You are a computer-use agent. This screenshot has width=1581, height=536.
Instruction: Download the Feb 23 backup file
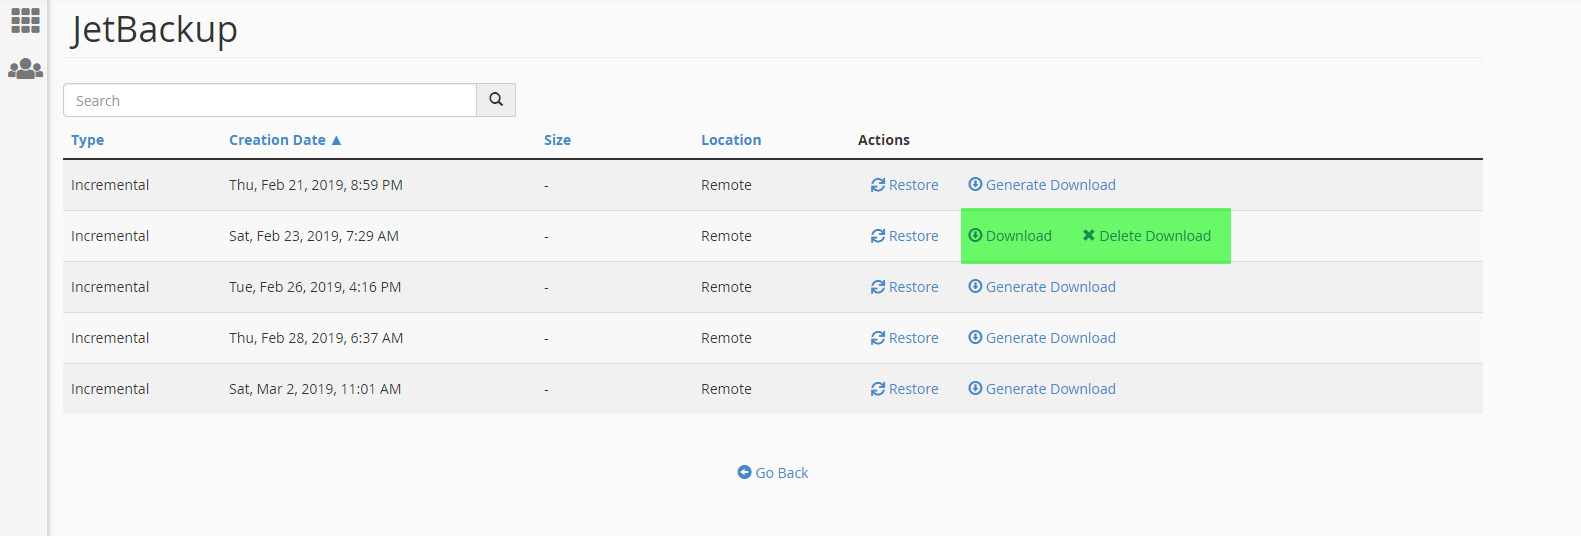1010,236
